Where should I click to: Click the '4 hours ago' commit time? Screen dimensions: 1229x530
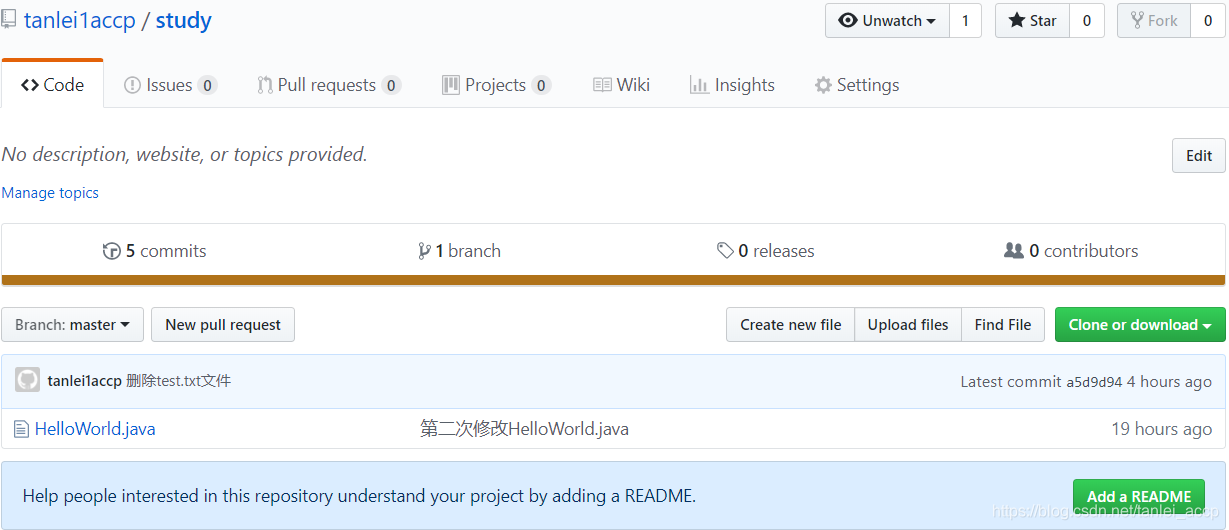[x=1169, y=381]
